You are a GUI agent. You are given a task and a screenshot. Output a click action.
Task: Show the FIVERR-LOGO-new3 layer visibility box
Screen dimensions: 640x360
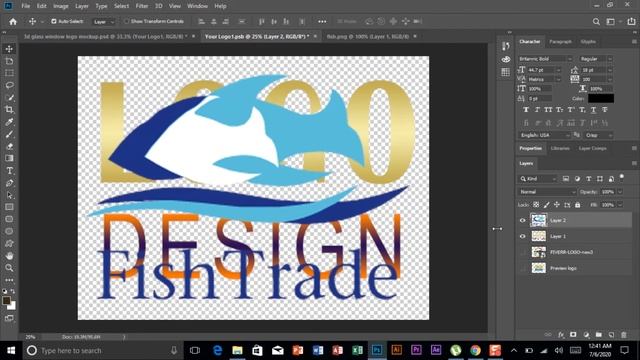(522, 252)
